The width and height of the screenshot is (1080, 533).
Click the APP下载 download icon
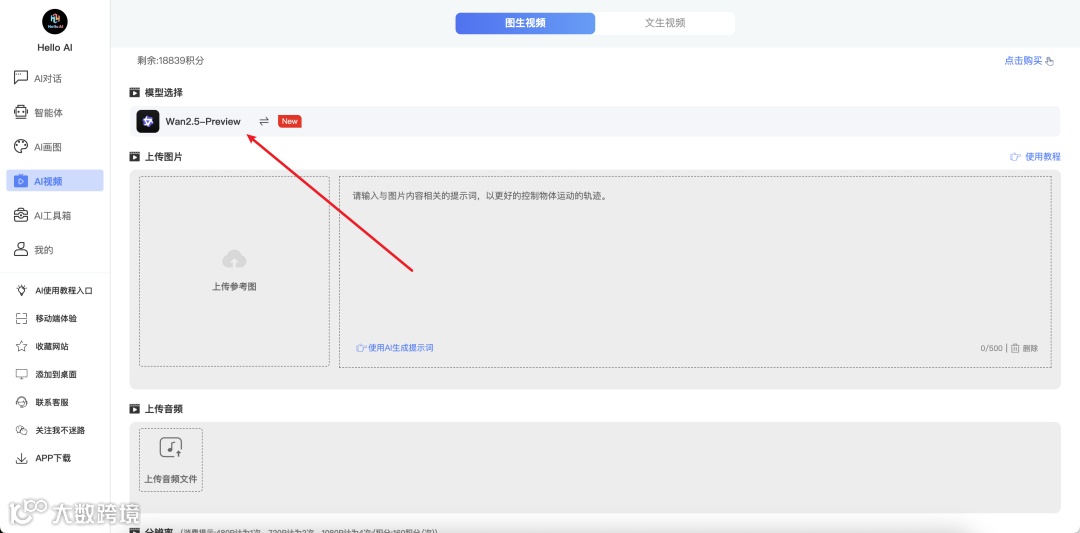tap(21, 458)
